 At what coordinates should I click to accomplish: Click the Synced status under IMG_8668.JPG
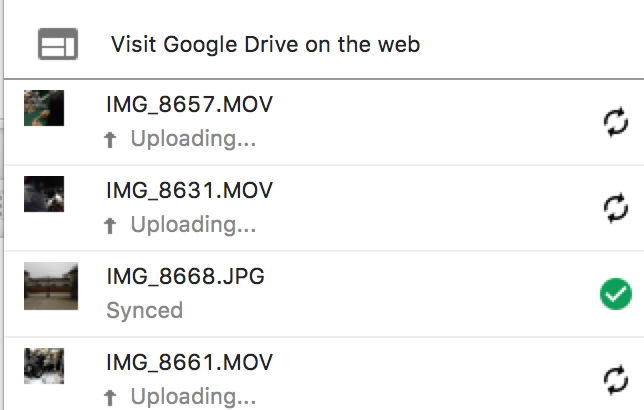click(x=145, y=310)
